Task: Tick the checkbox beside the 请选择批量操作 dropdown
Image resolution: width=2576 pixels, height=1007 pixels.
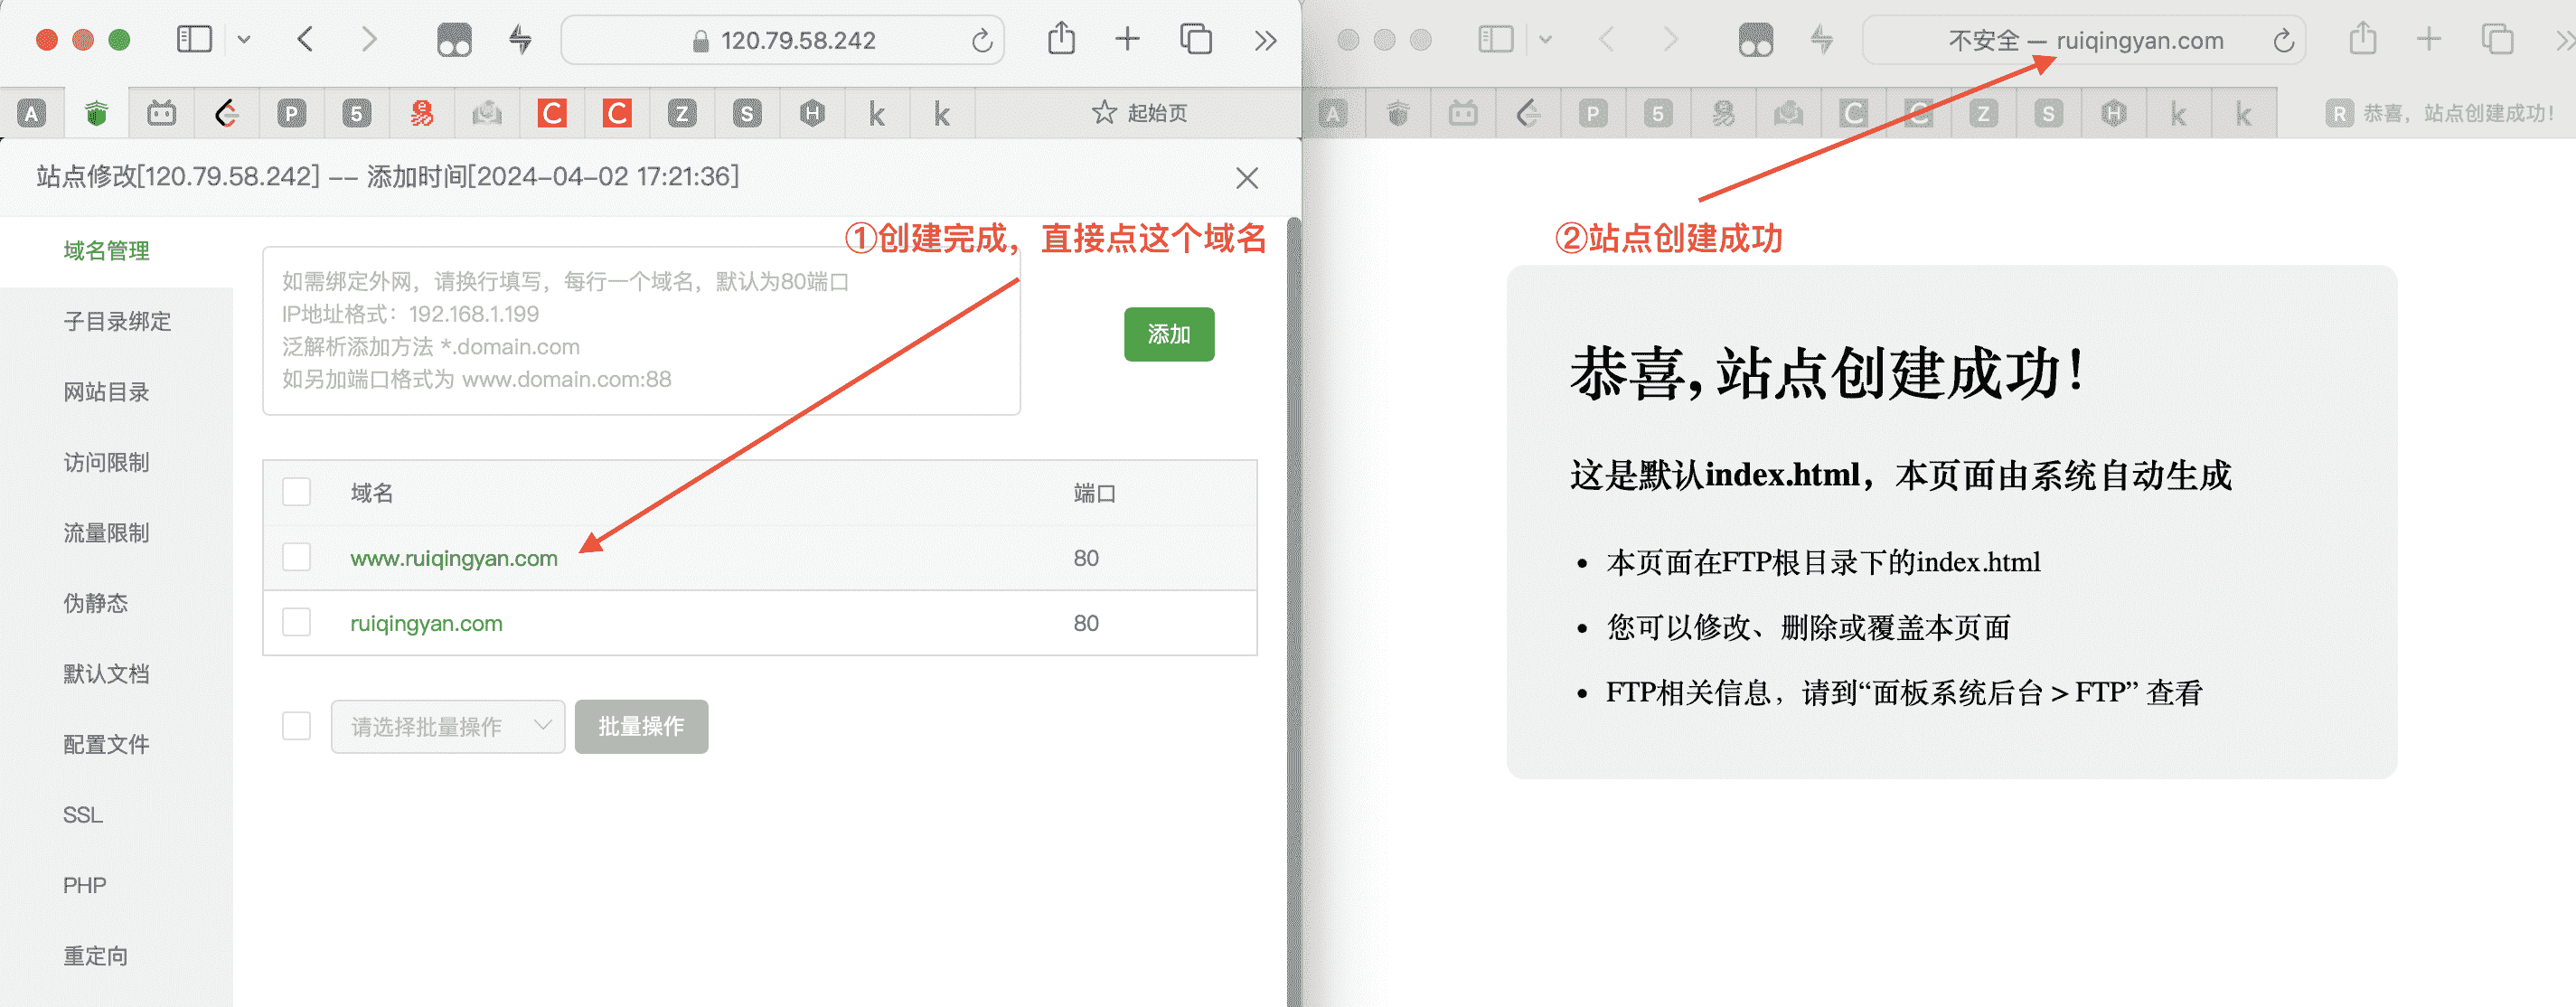Action: click(296, 726)
